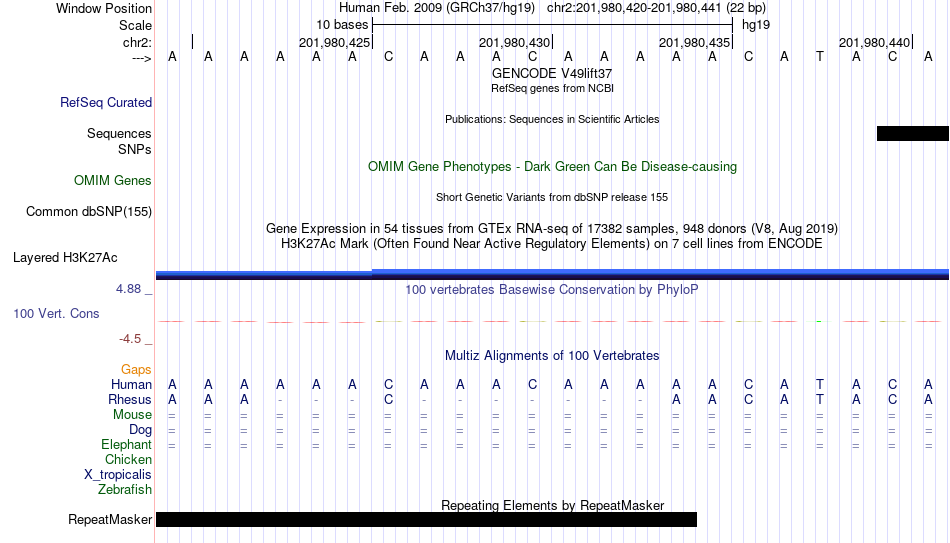Click the chr2:201,980,420-201,980,441 position text
The height and width of the screenshot is (543, 950).
pyautogui.click(x=633, y=8)
